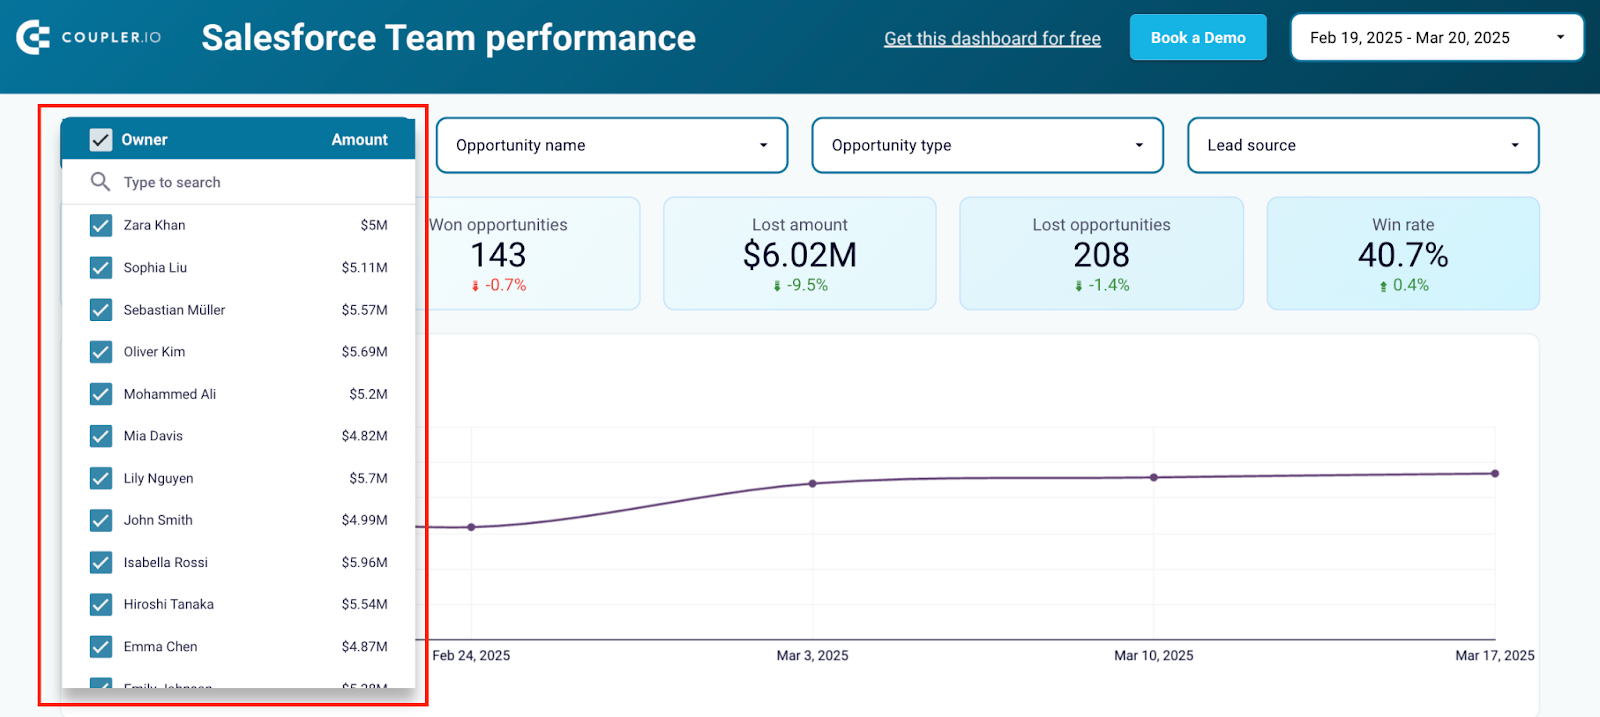Sort by the Amount column header
Image resolution: width=1600 pixels, height=717 pixels.
tap(359, 140)
